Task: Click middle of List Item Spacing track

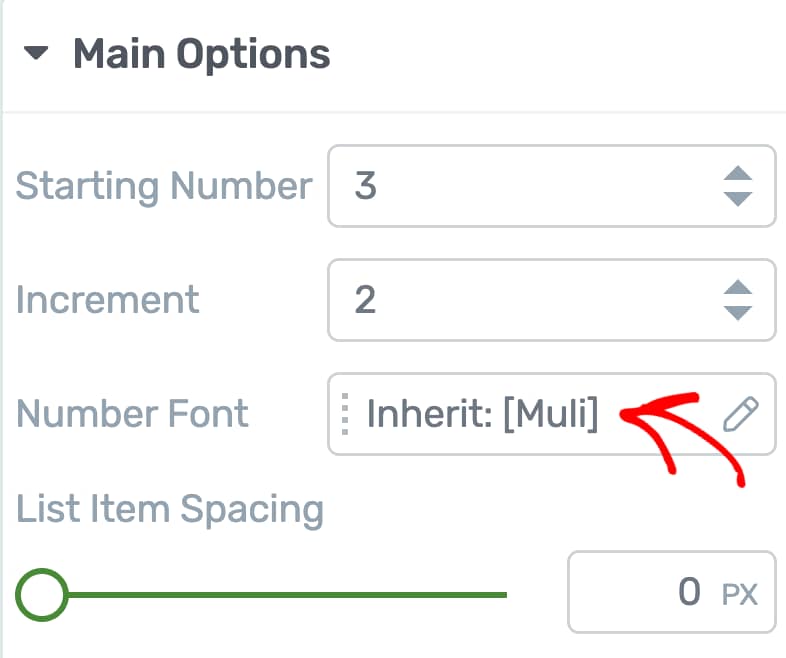Action: 286,595
